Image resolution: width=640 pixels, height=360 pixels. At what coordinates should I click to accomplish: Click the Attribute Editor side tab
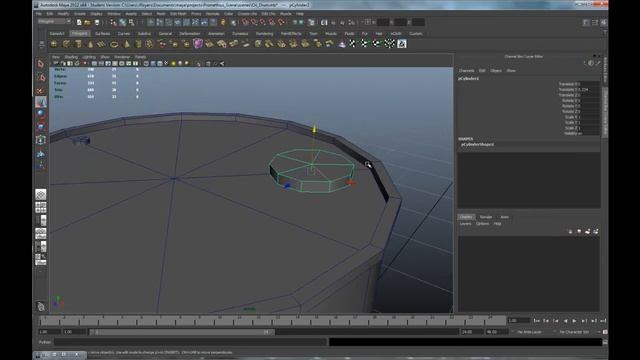605,69
